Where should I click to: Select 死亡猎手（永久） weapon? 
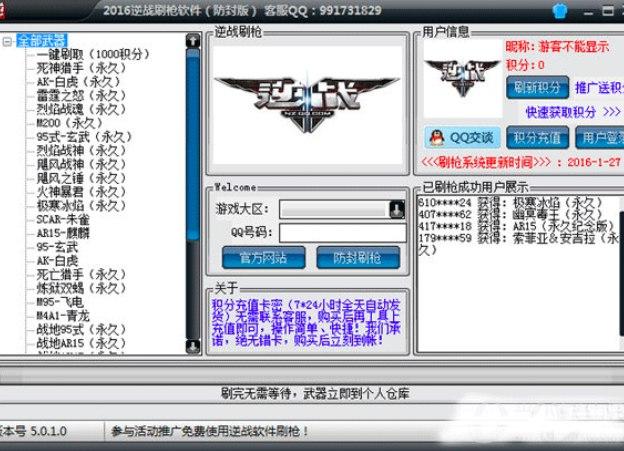tap(81, 275)
